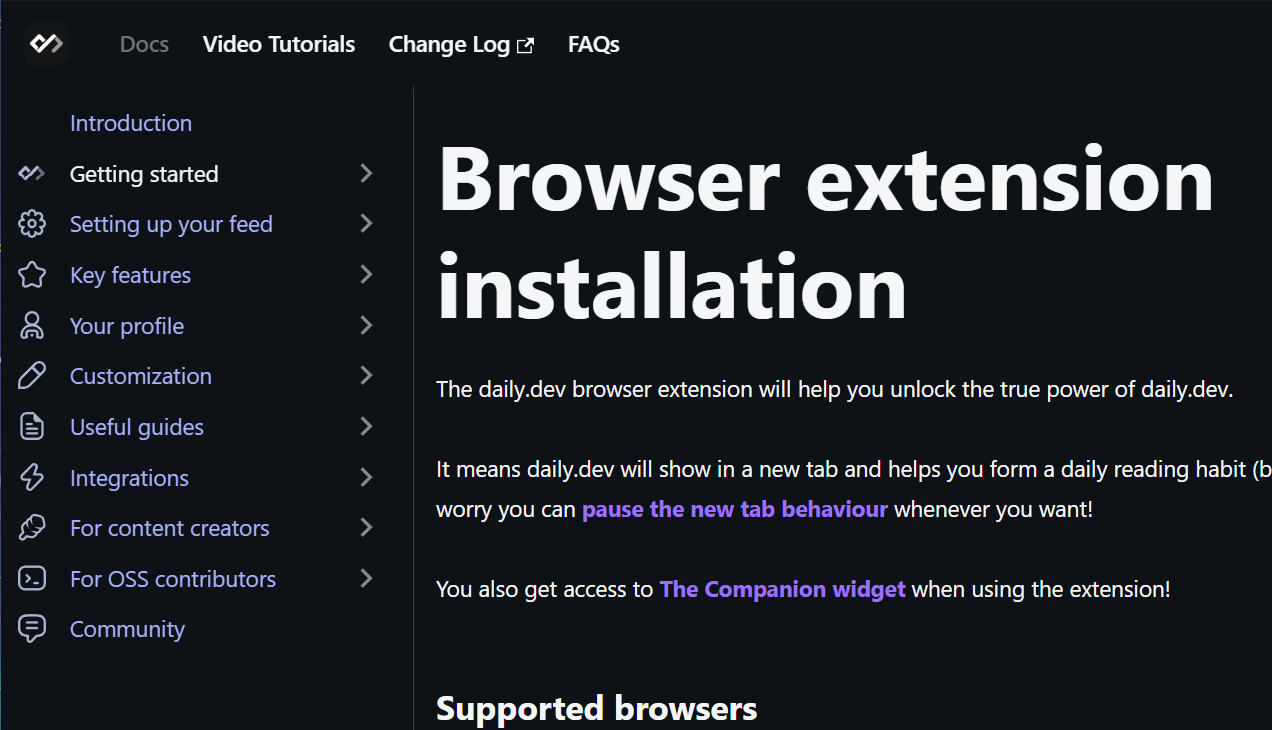Click the person icon beside Your profile
This screenshot has width=1272, height=730.
click(x=32, y=325)
